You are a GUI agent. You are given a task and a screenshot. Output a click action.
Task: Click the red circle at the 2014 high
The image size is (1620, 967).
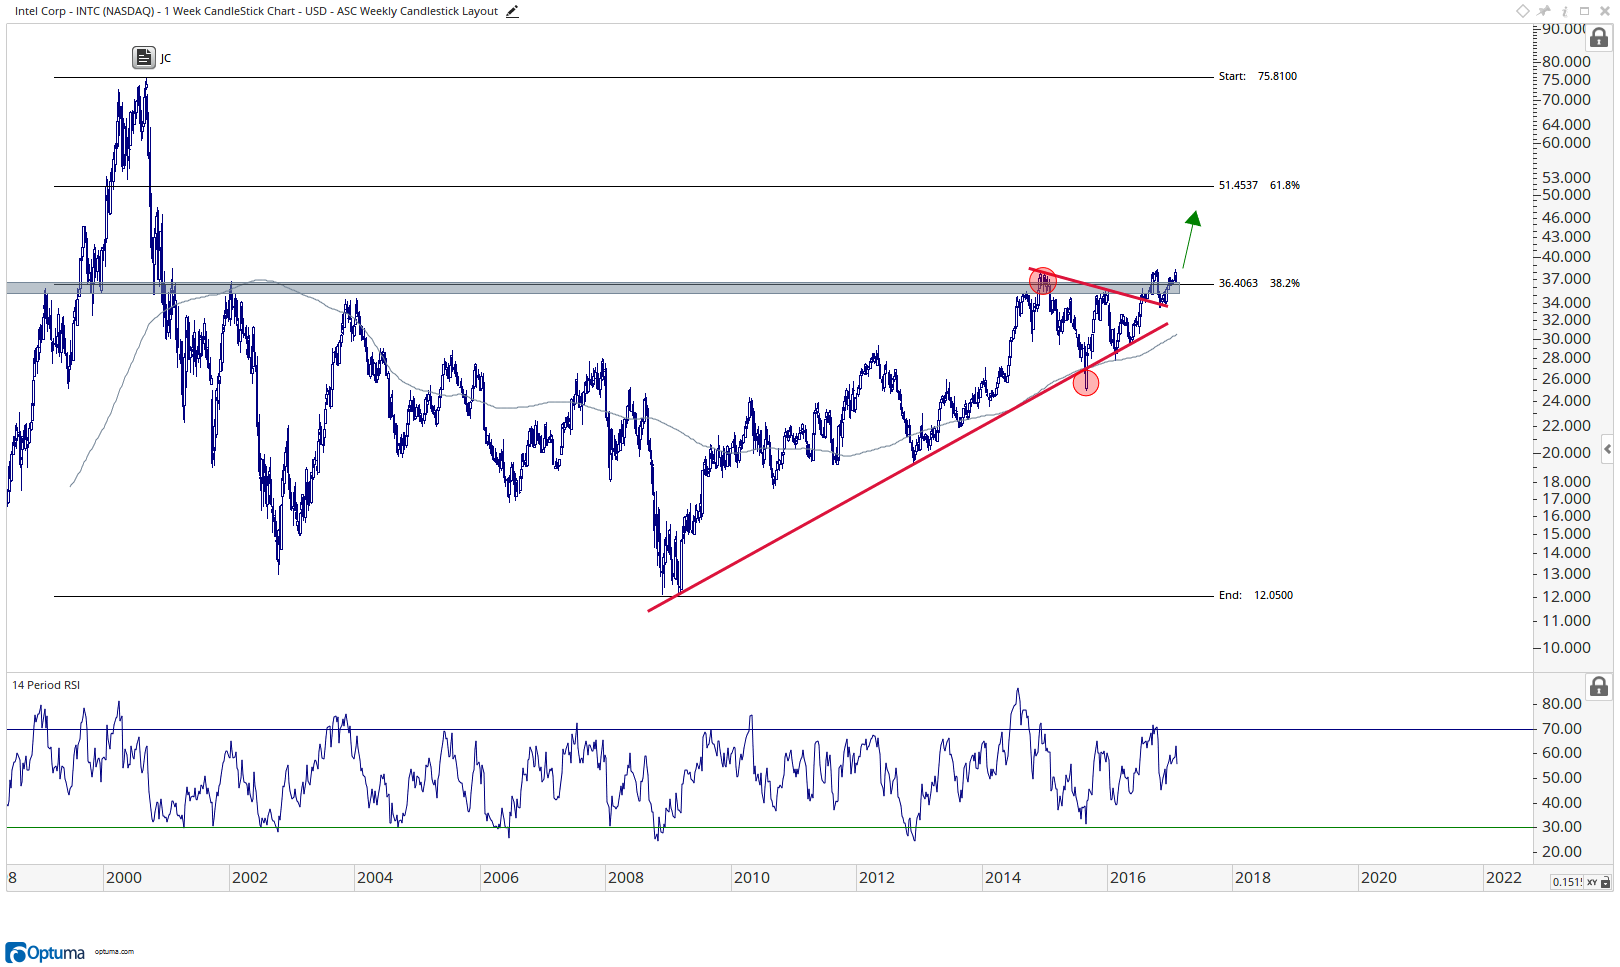click(x=1042, y=281)
